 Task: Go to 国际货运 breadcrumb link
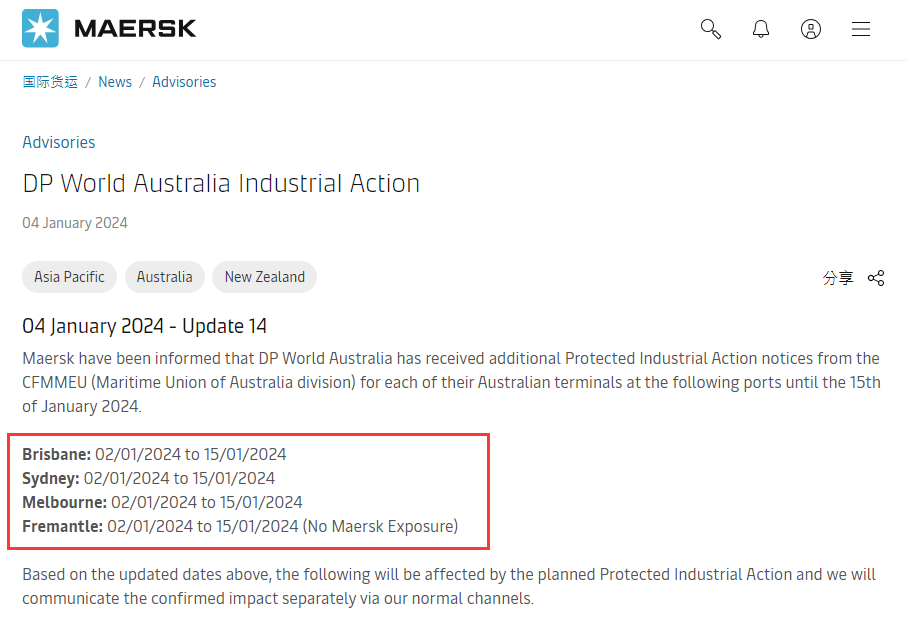point(50,82)
